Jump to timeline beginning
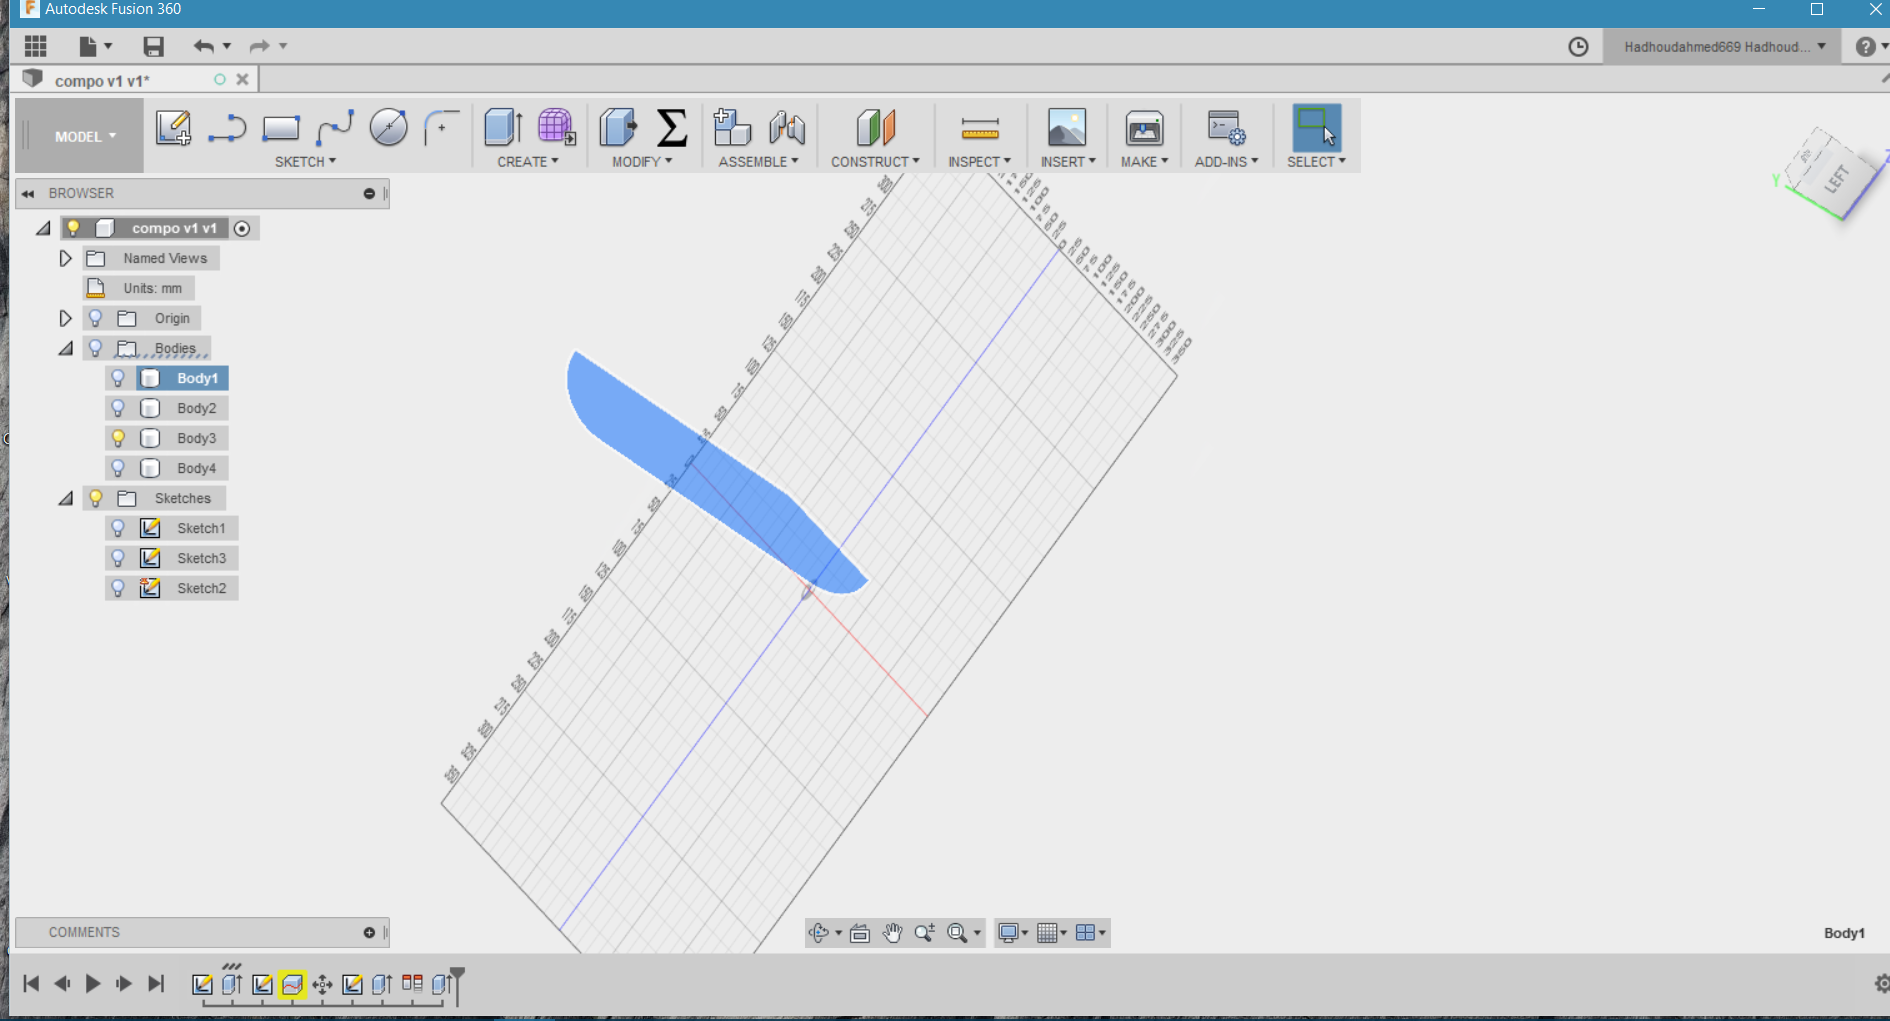This screenshot has height=1021, width=1890. 31,984
